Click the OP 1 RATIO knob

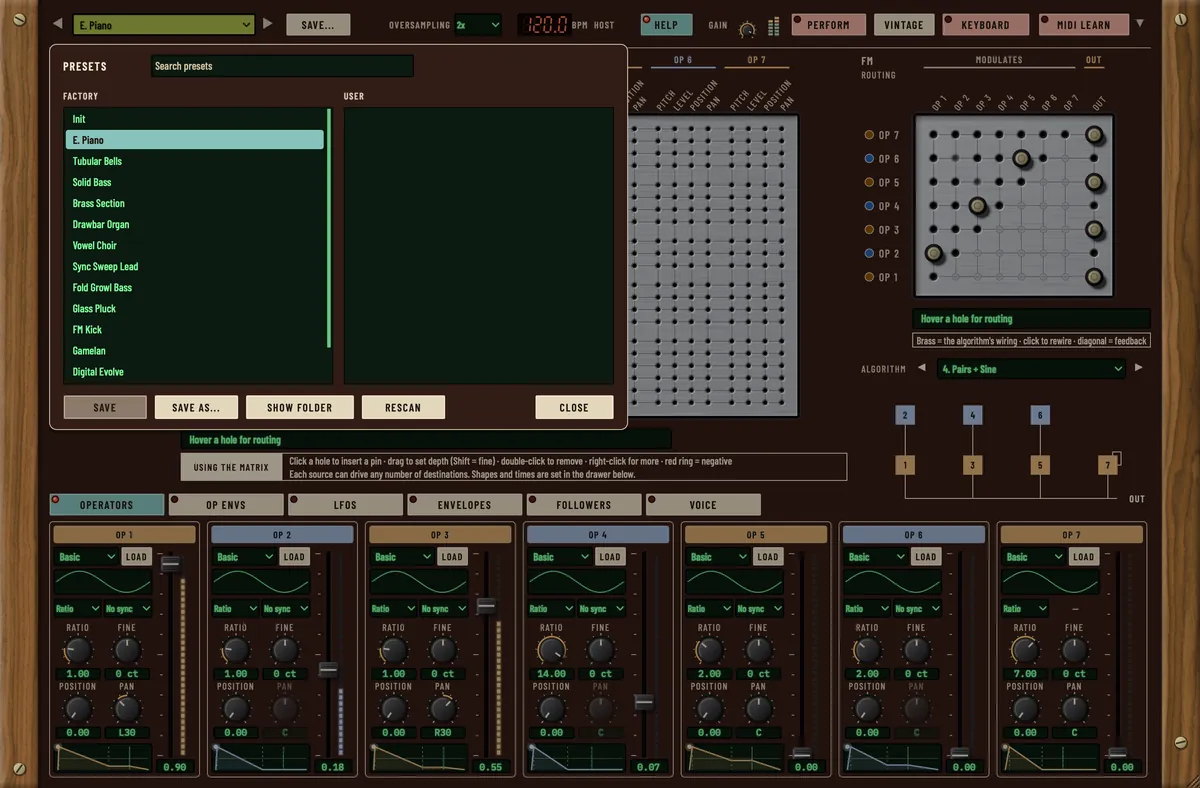(x=77, y=652)
